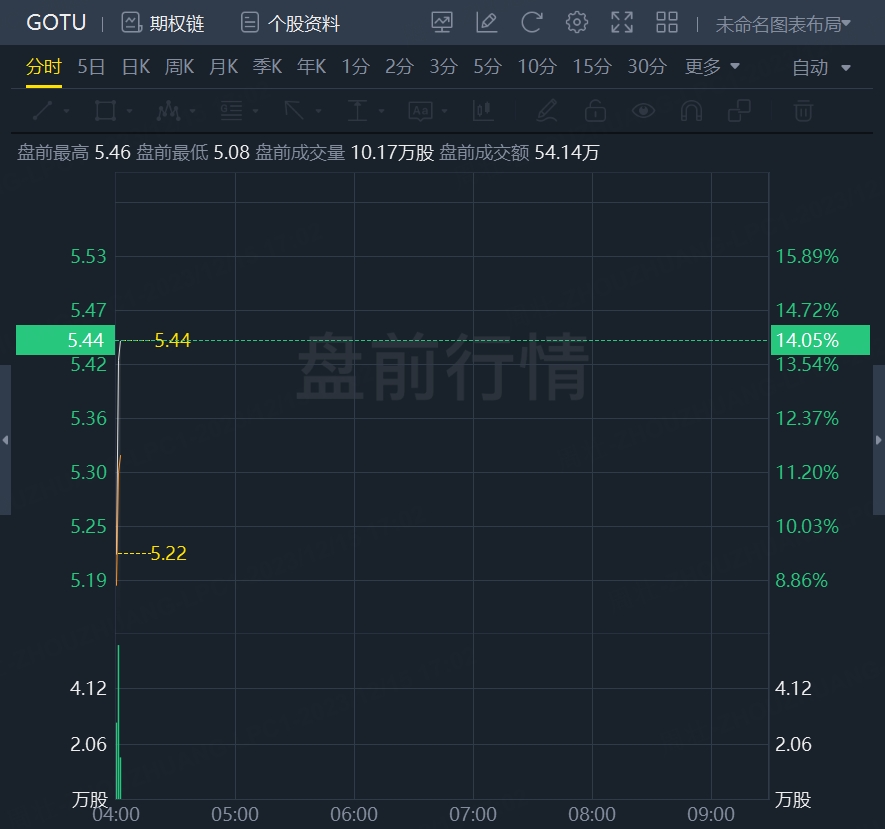Click the 盘前最低 5.08 value

click(x=231, y=152)
